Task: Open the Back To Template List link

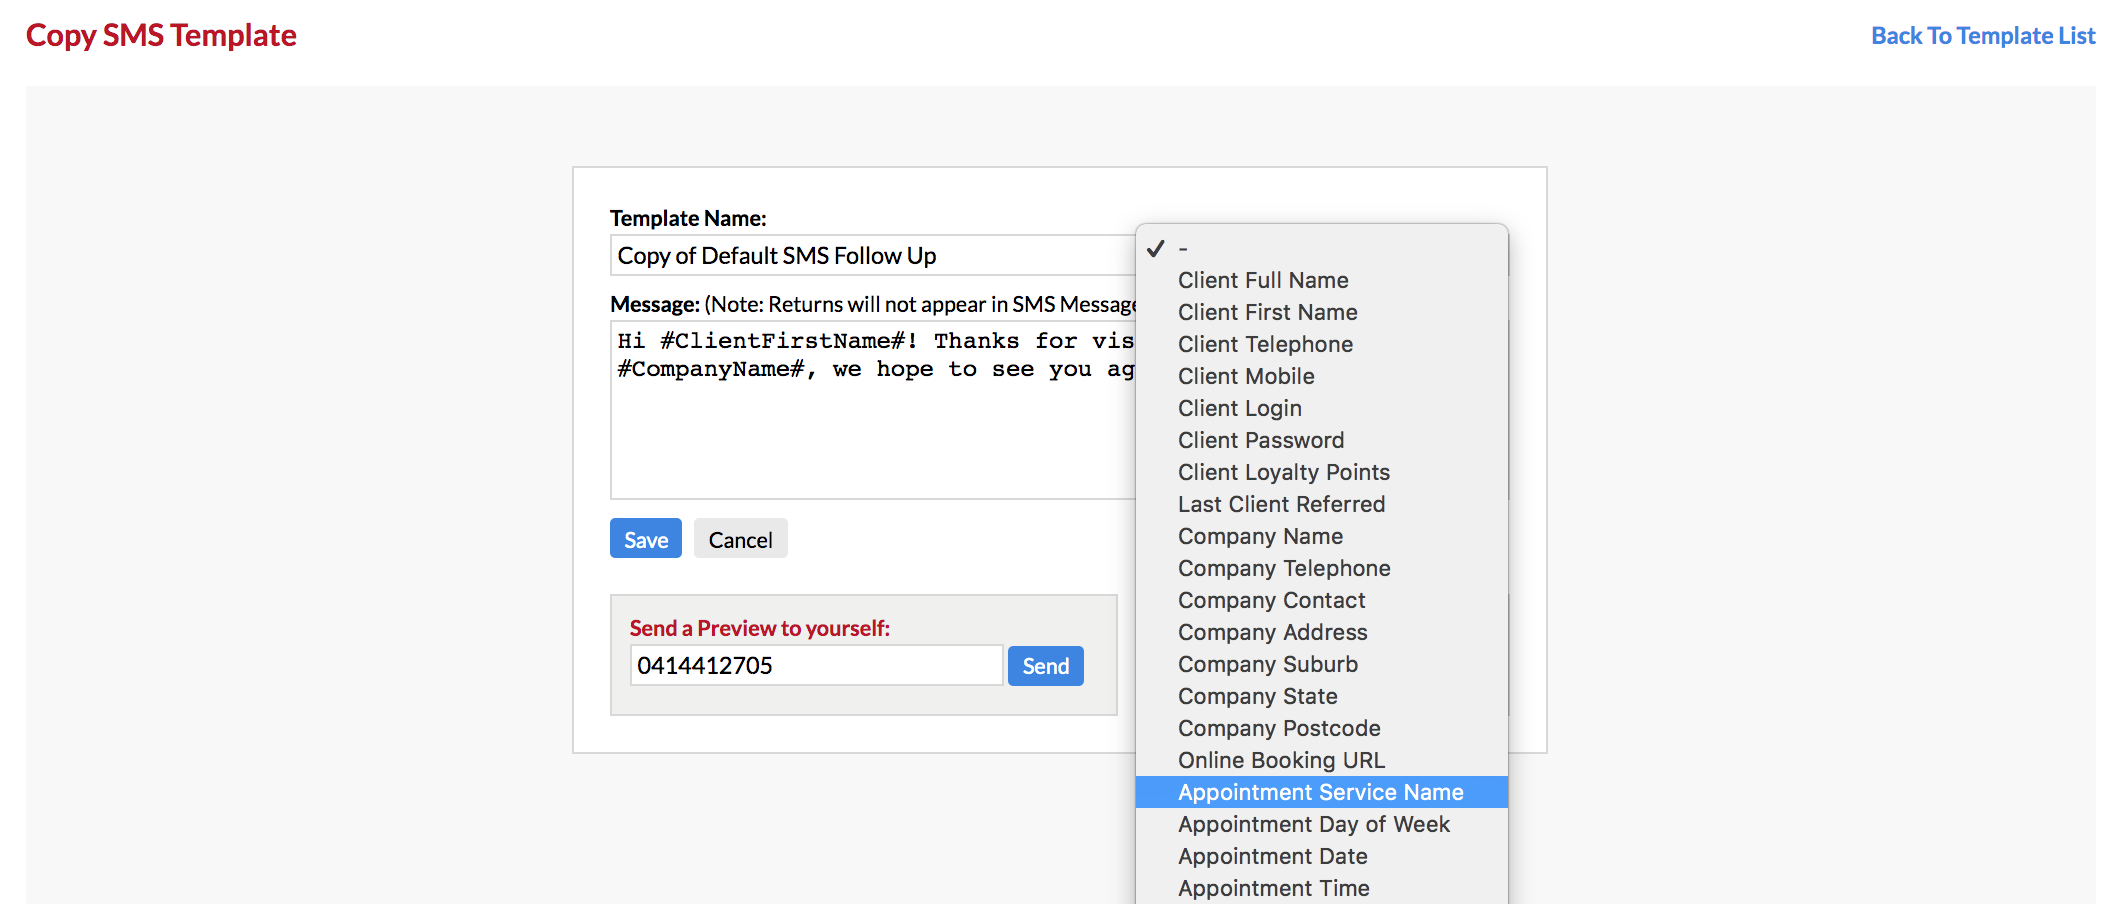Action: click(x=1982, y=36)
